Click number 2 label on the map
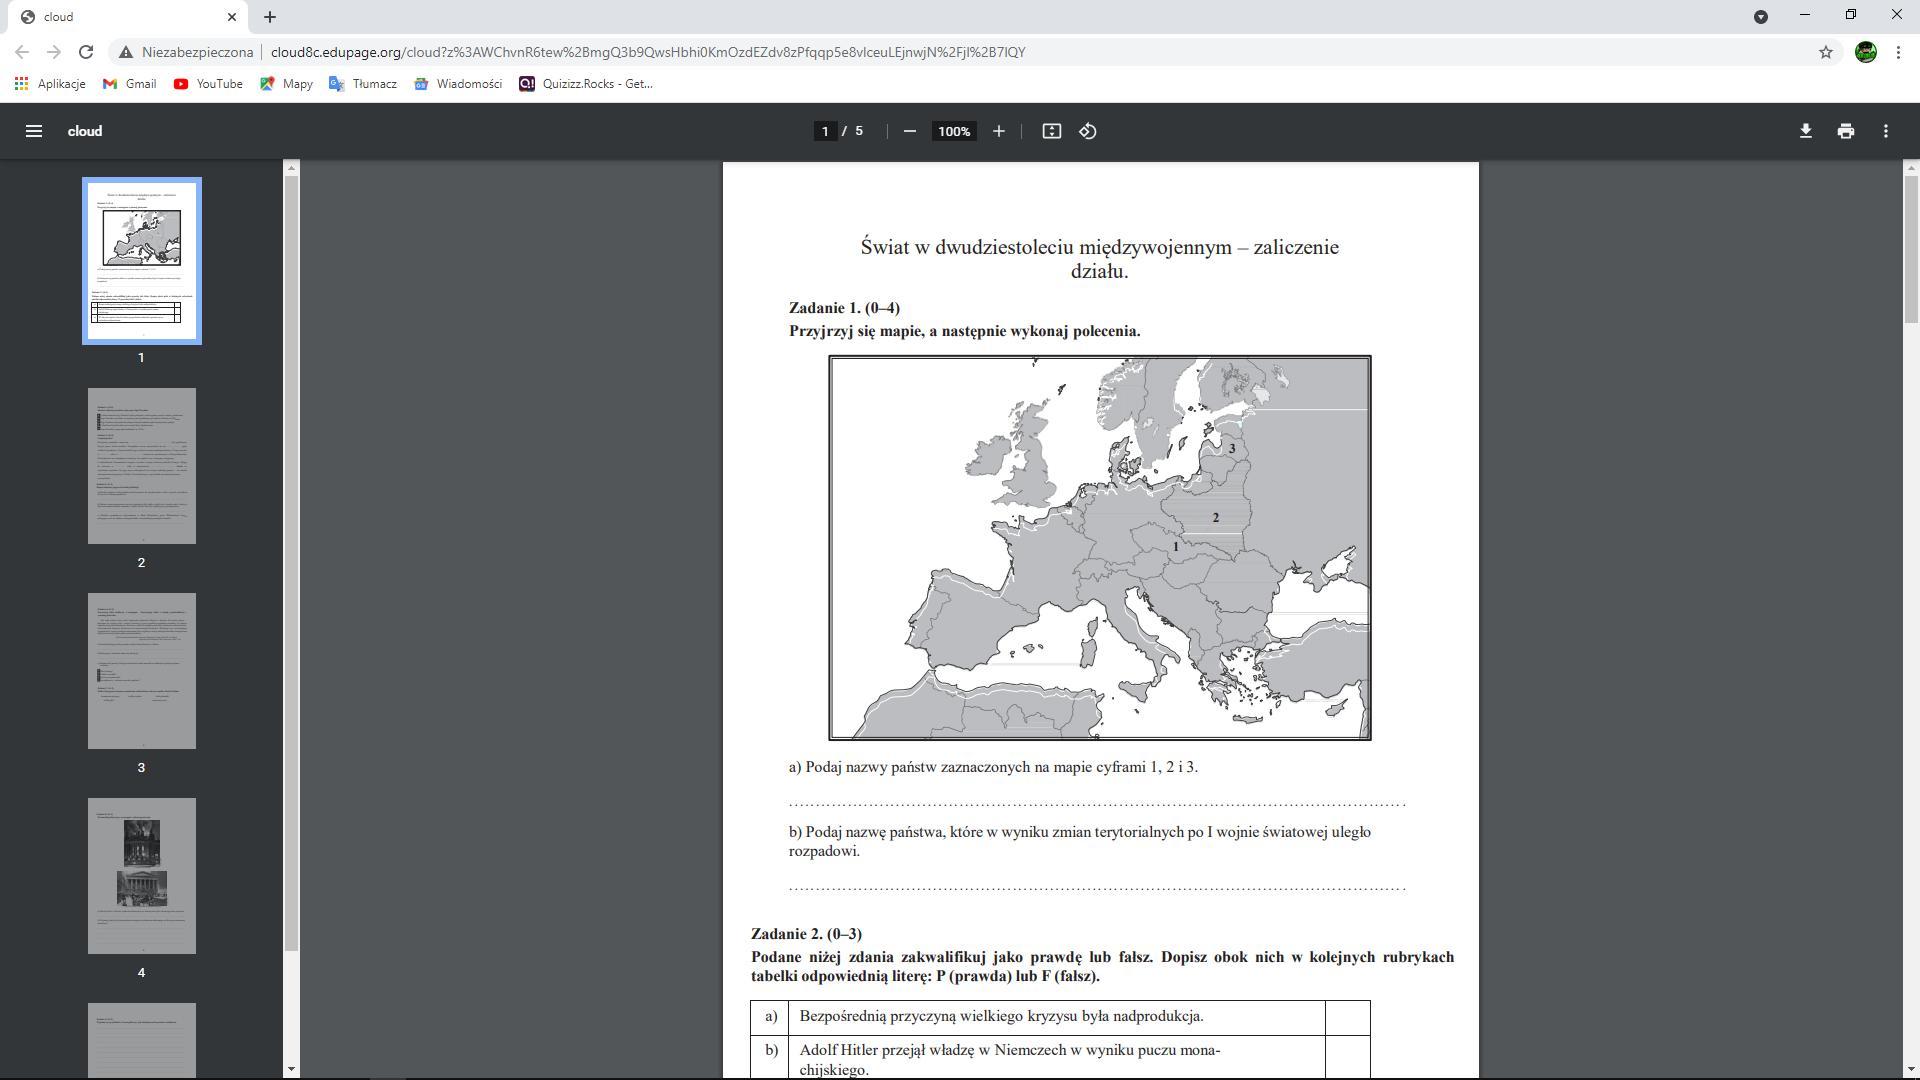Viewport: 1920px width, 1080px height. coord(1216,517)
